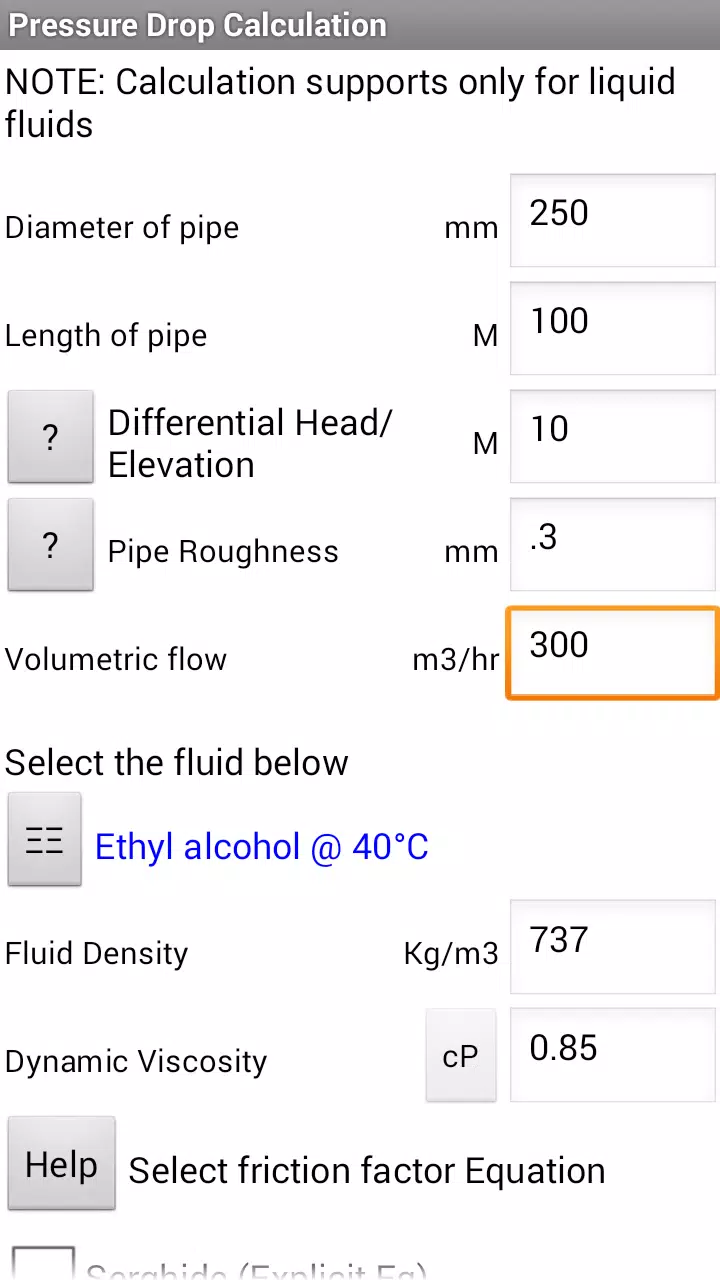
Task: Edit the Length of pipe value
Action: (x=613, y=328)
